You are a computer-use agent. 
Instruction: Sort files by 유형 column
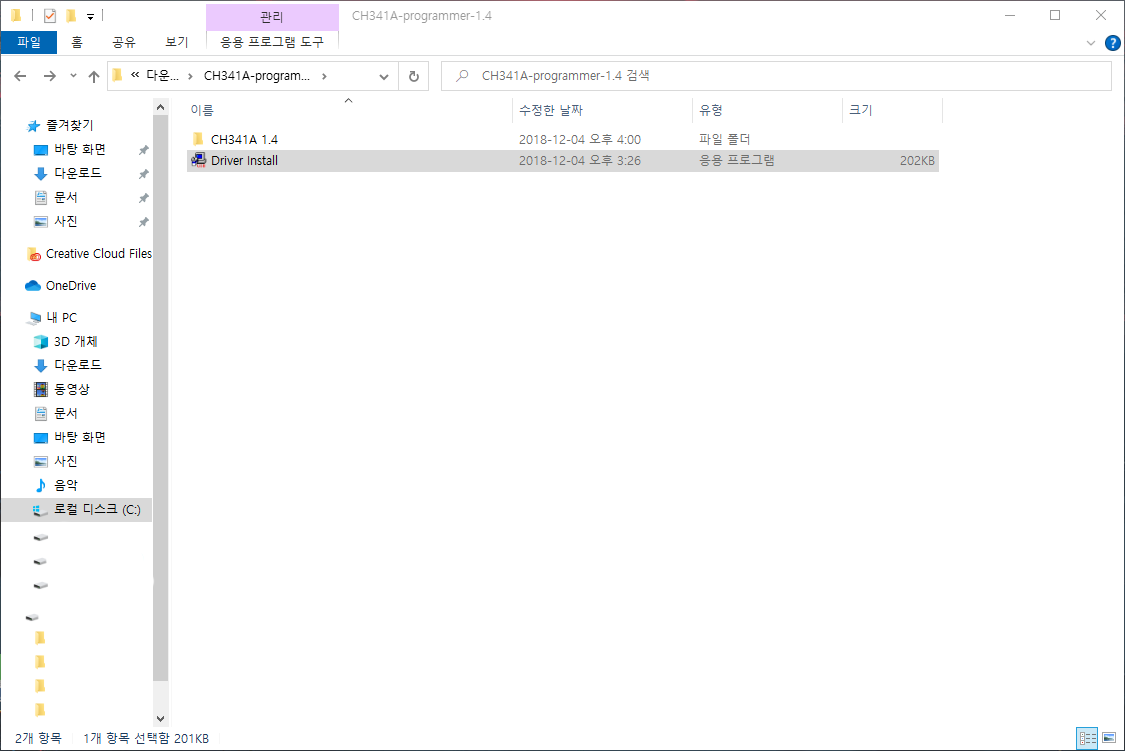711,110
